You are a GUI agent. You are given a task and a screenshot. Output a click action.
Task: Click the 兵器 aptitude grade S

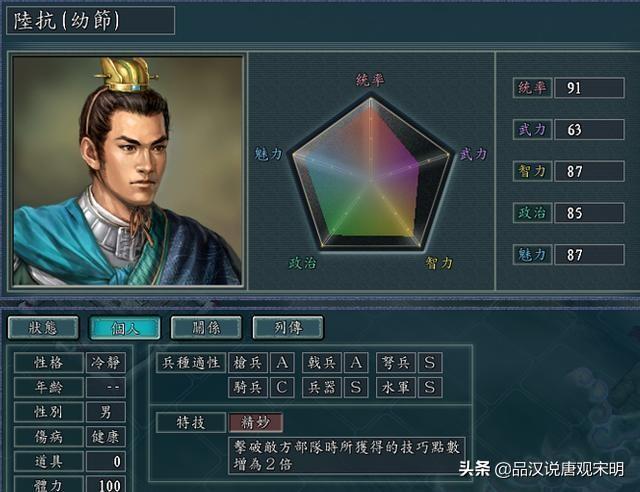pyautogui.click(x=356, y=387)
